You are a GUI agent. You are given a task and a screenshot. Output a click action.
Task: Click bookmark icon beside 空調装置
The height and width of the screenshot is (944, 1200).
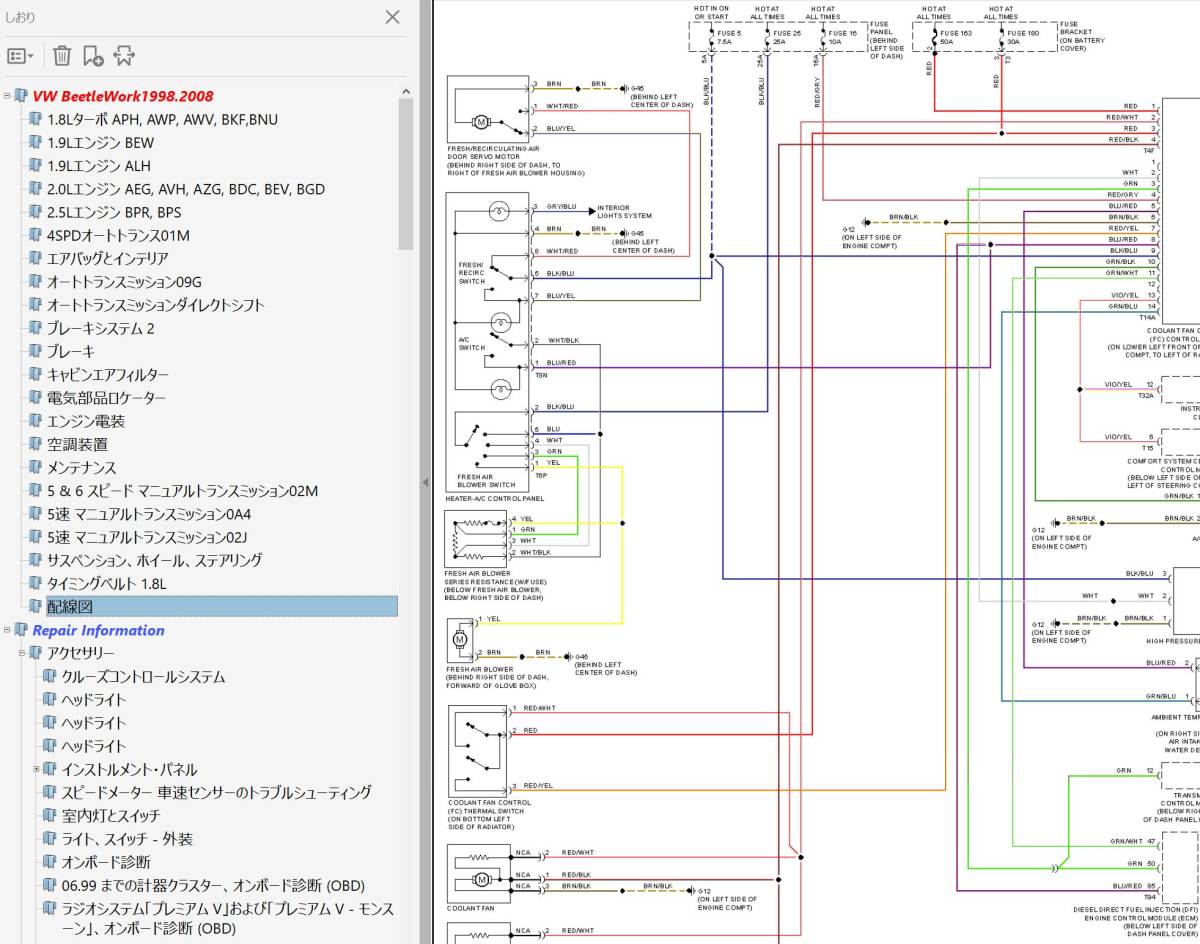pyautogui.click(x=36, y=444)
